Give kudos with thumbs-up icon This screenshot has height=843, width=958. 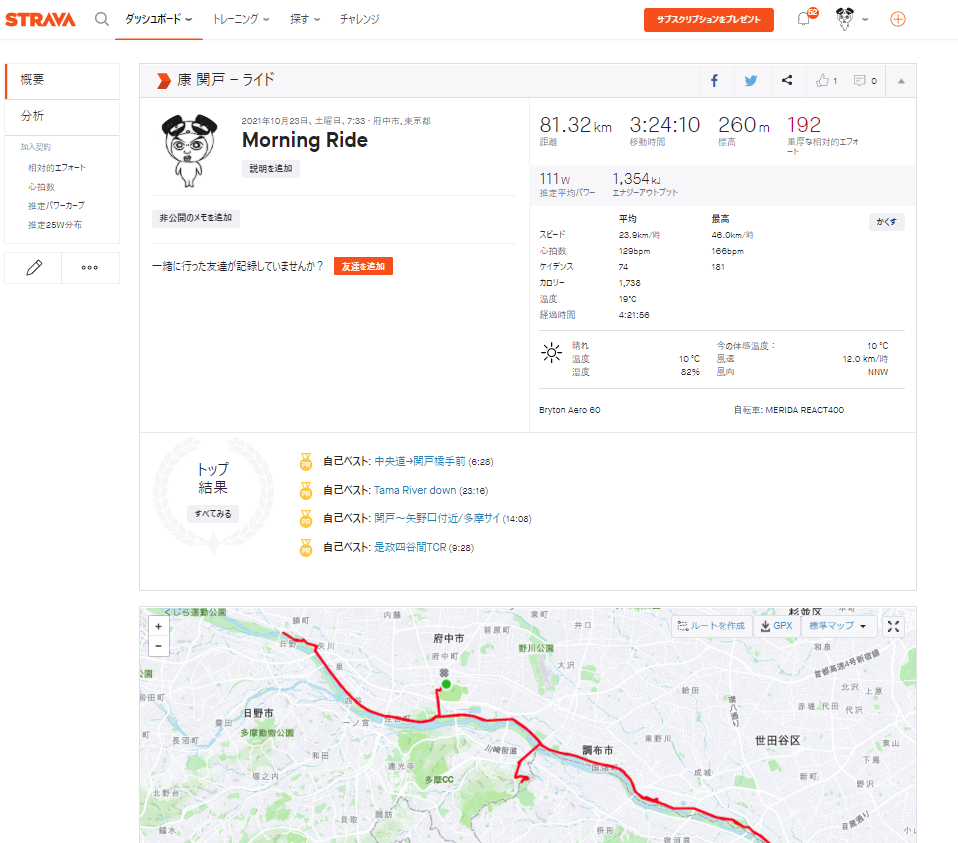point(825,81)
